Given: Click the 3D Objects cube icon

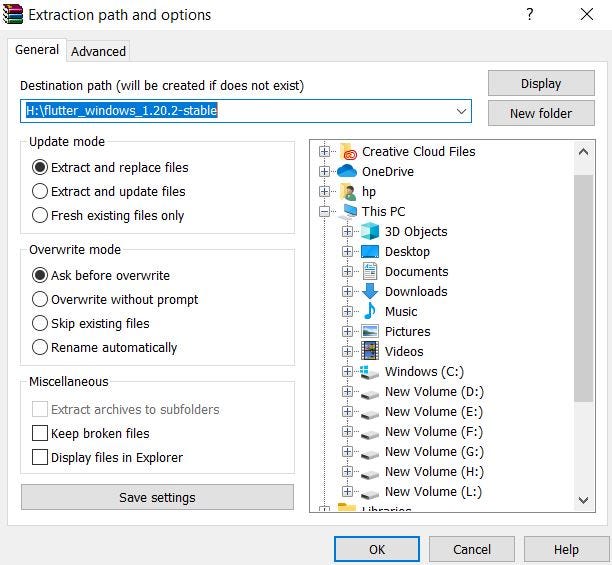Looking at the screenshot, I should [x=370, y=231].
